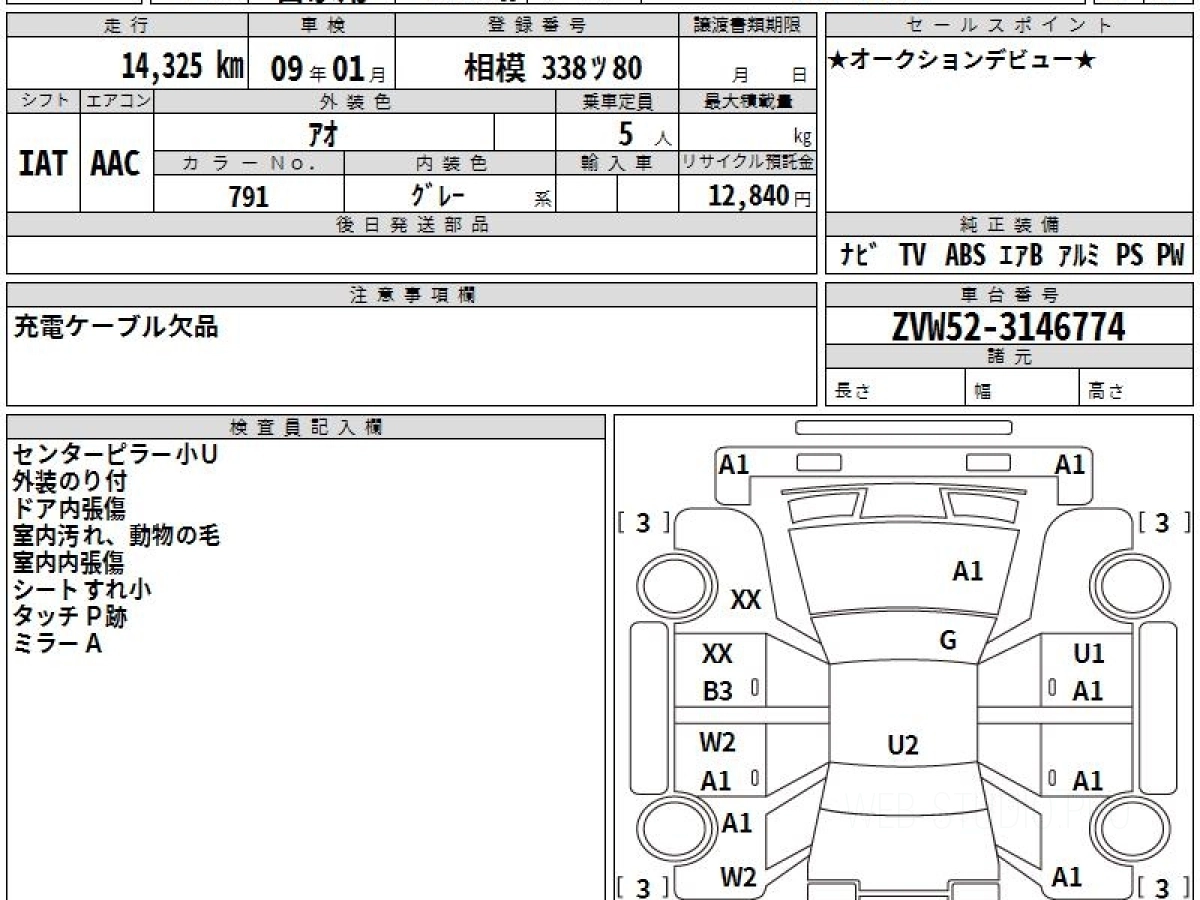The image size is (1200, 900).
Task: Select exterior color value アオ
Action: click(325, 132)
